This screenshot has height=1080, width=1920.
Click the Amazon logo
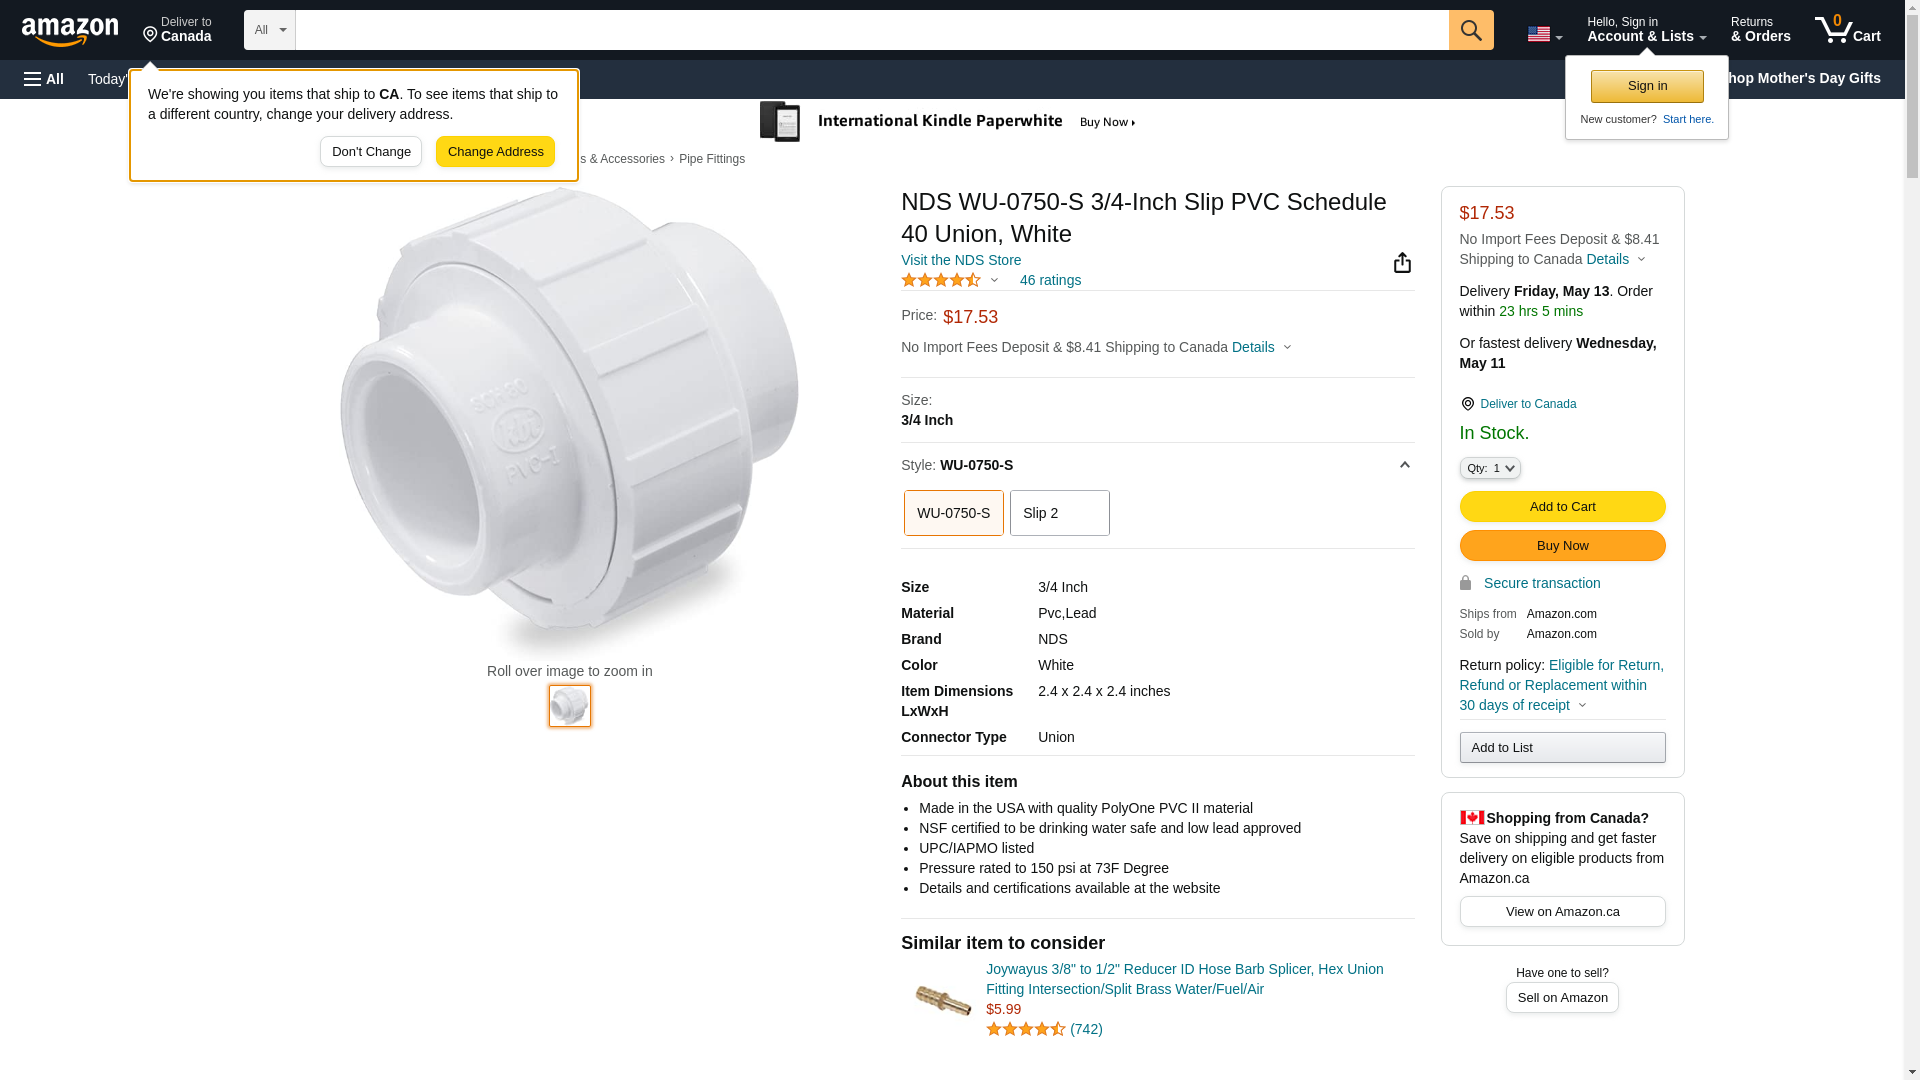70,32
